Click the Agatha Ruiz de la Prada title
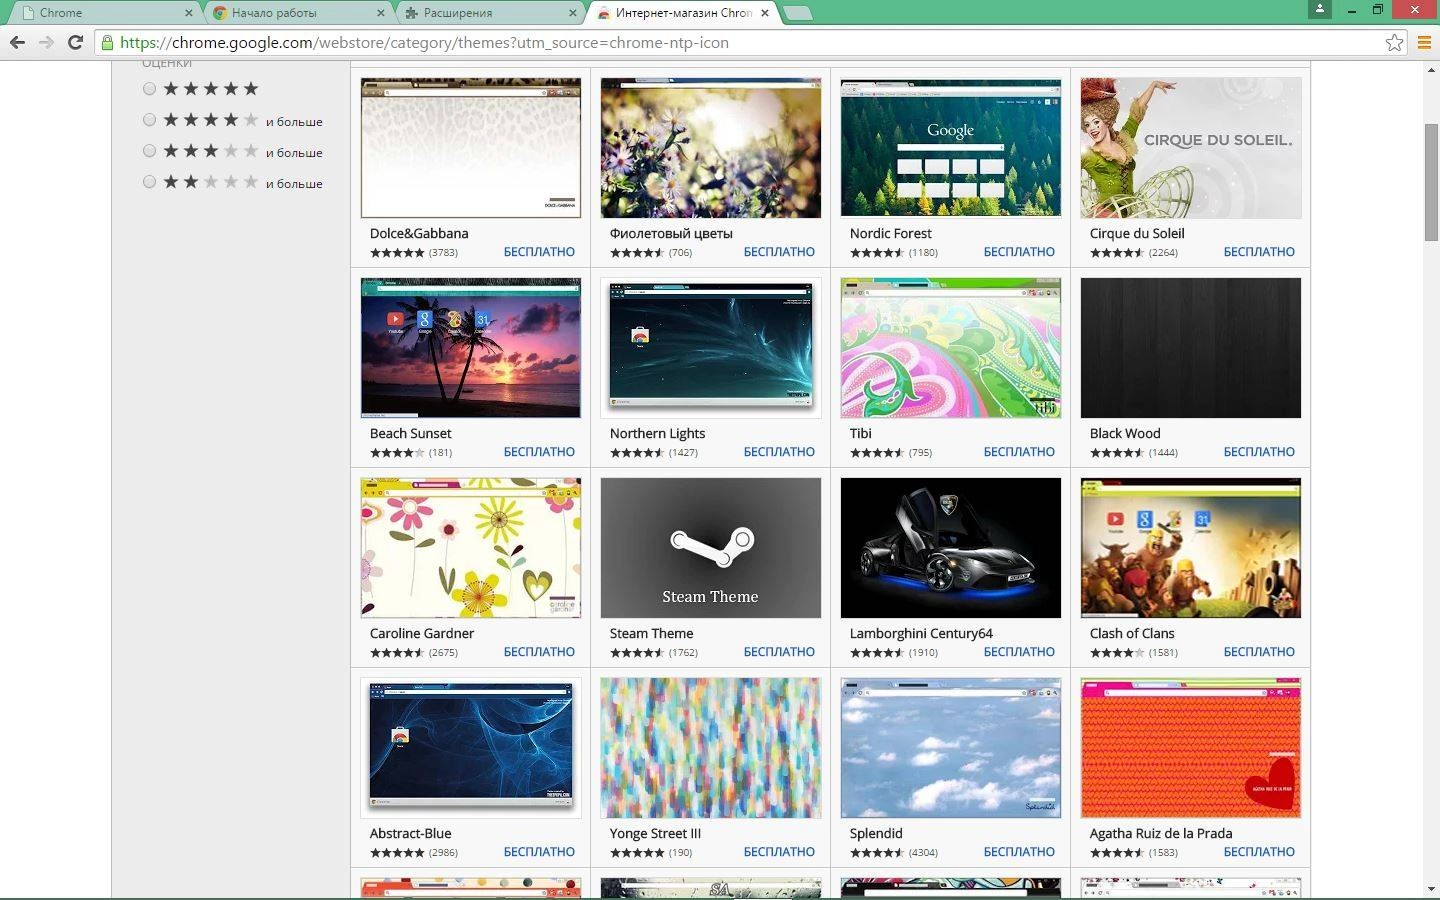1440x900 pixels. point(1160,833)
